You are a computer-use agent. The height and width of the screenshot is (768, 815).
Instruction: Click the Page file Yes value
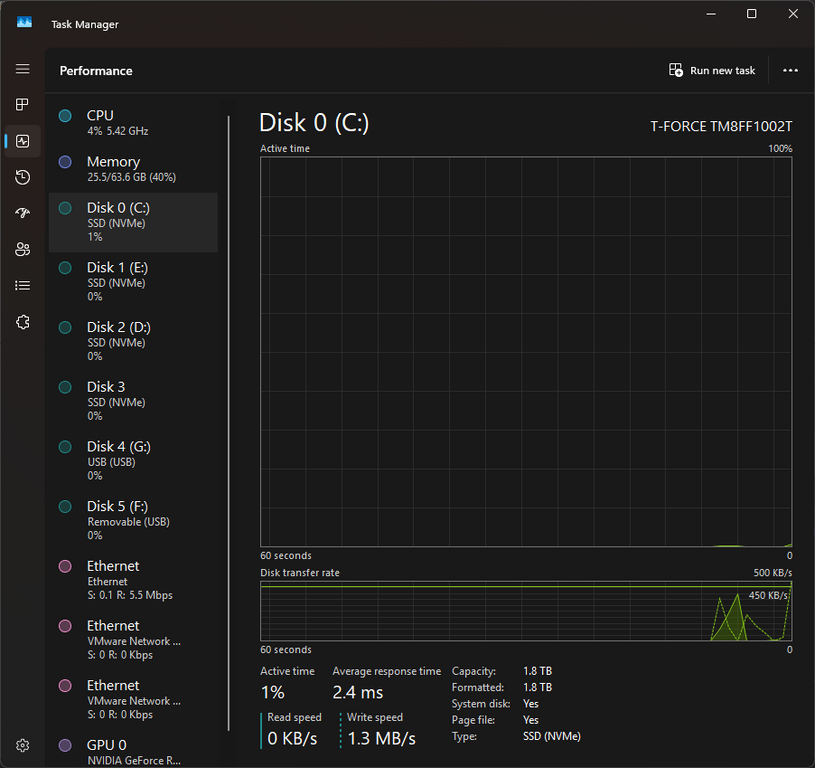click(x=531, y=720)
